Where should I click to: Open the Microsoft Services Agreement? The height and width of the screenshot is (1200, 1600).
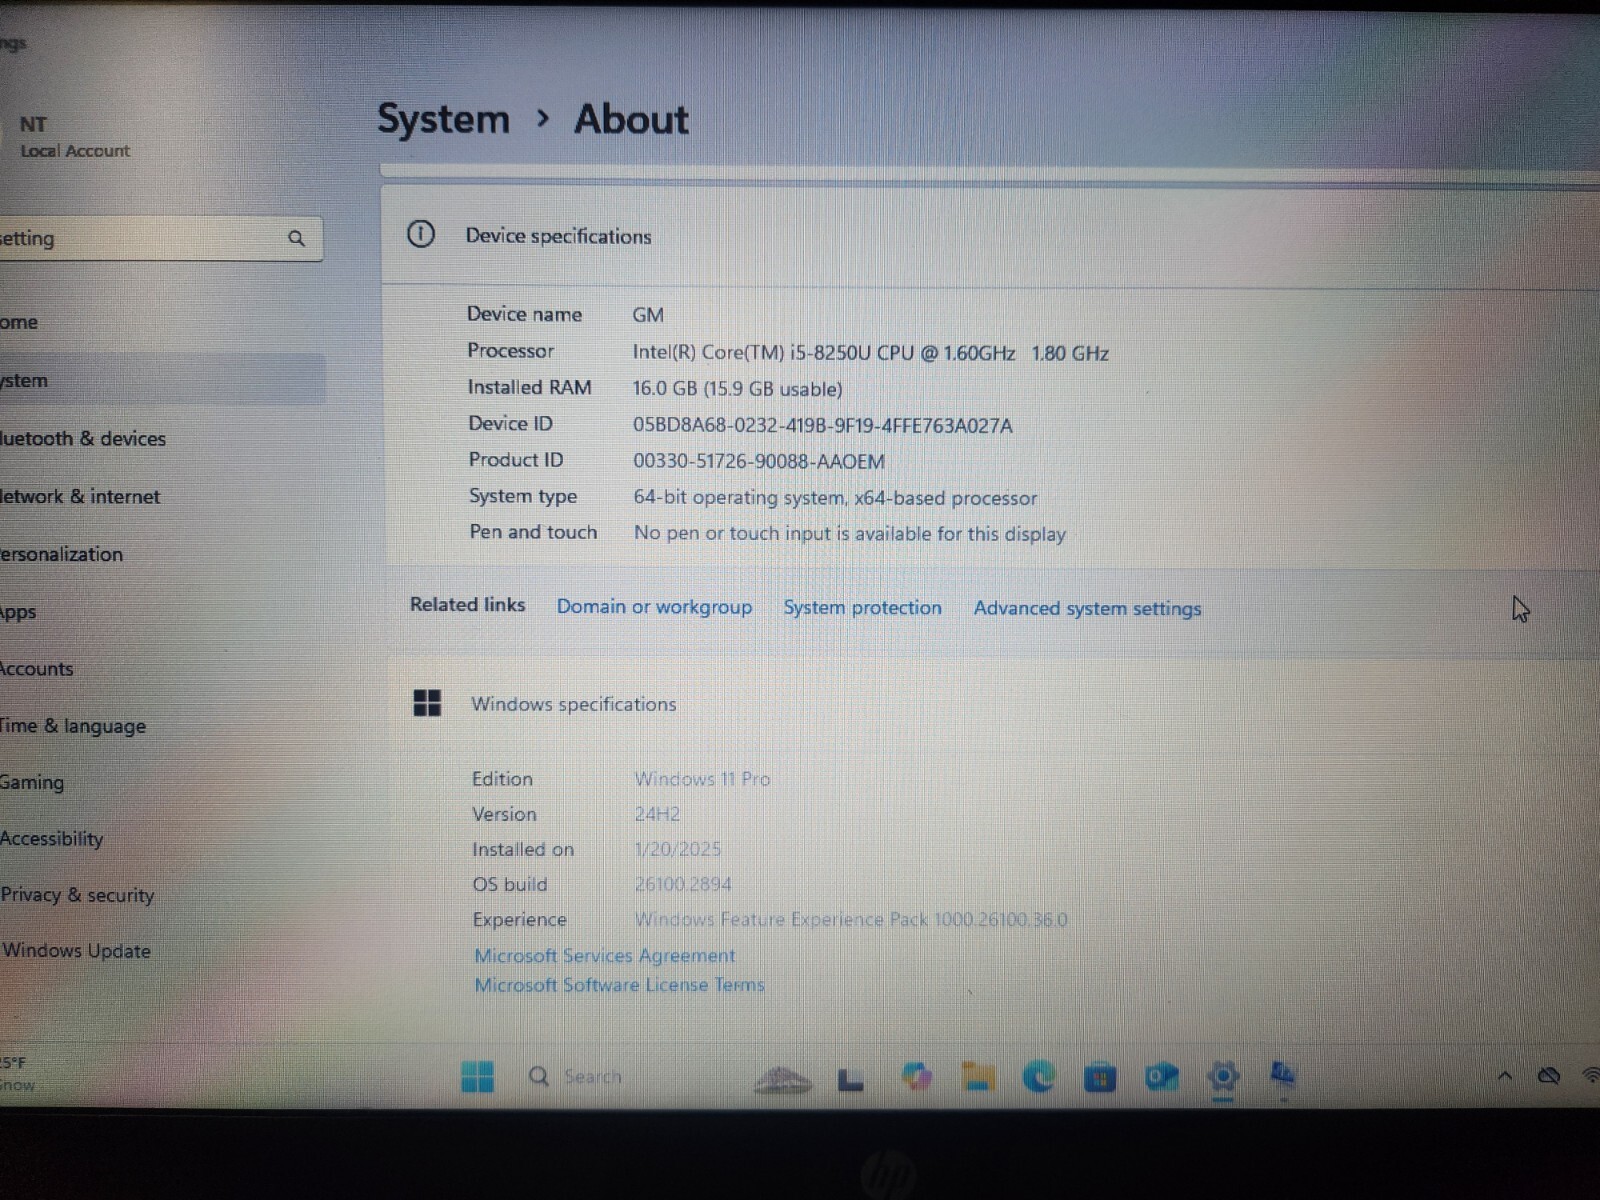[x=604, y=955]
